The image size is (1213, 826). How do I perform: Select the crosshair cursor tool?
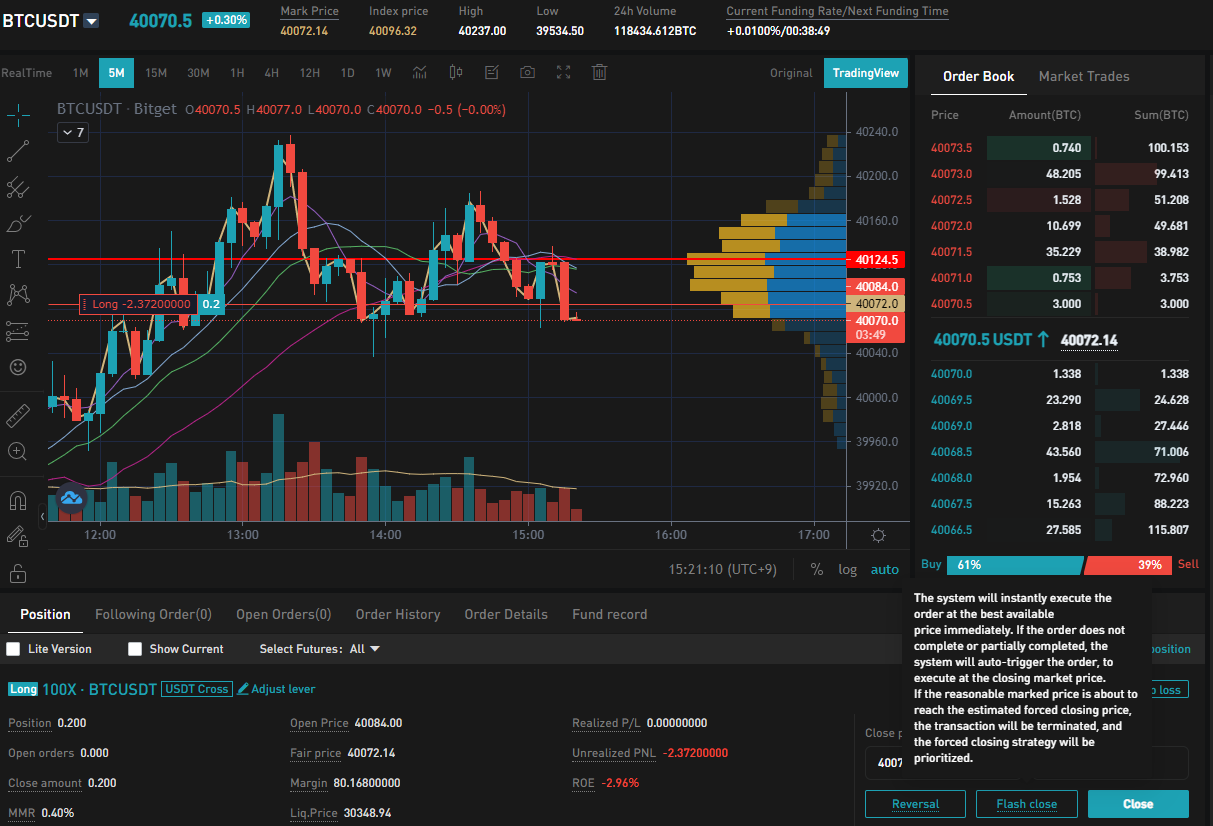click(18, 116)
